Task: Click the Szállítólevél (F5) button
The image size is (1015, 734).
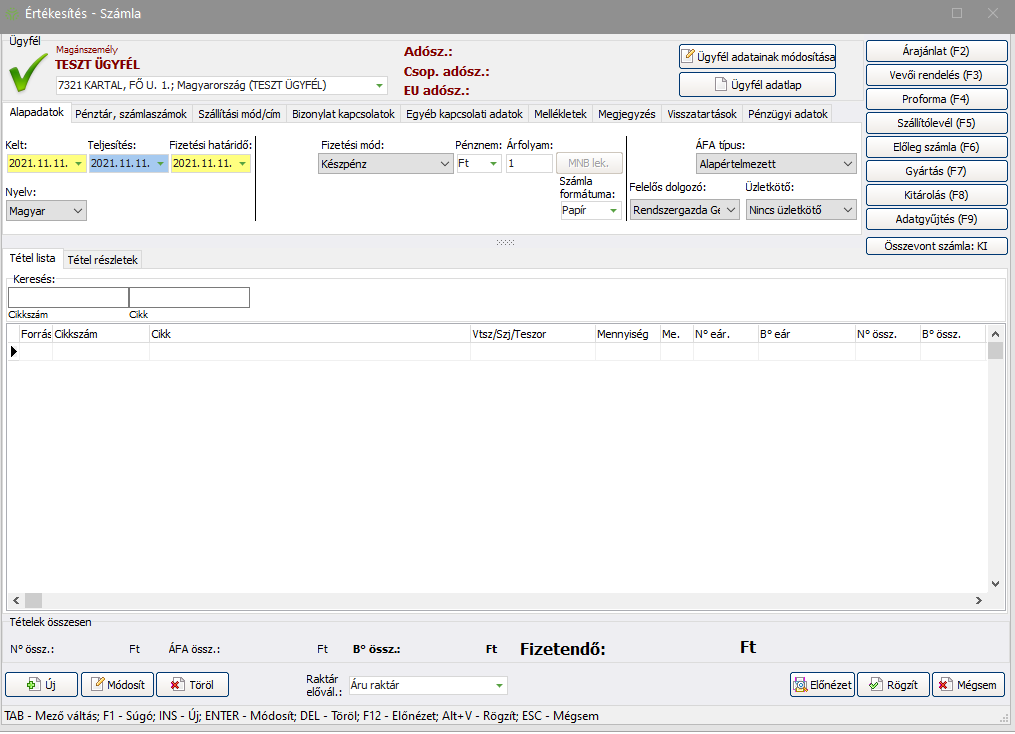Action: [936, 123]
